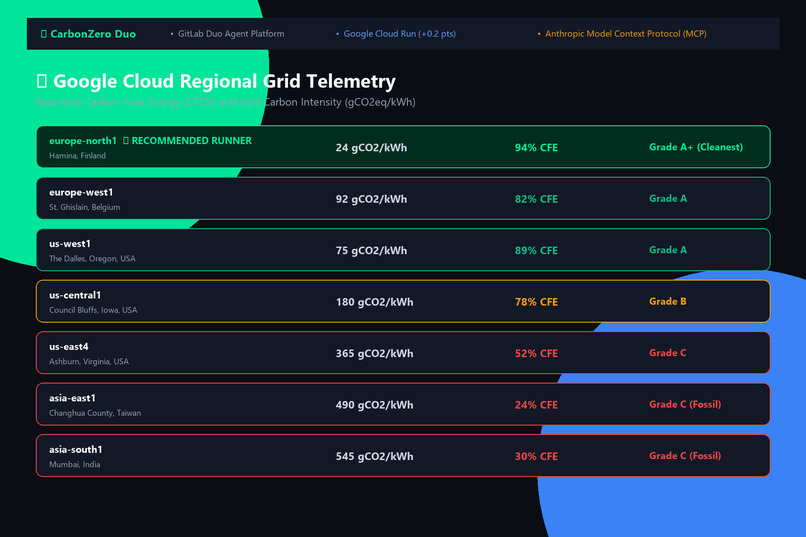Click the Google Cloud Regional Grid Telemetry heading

coord(216,81)
